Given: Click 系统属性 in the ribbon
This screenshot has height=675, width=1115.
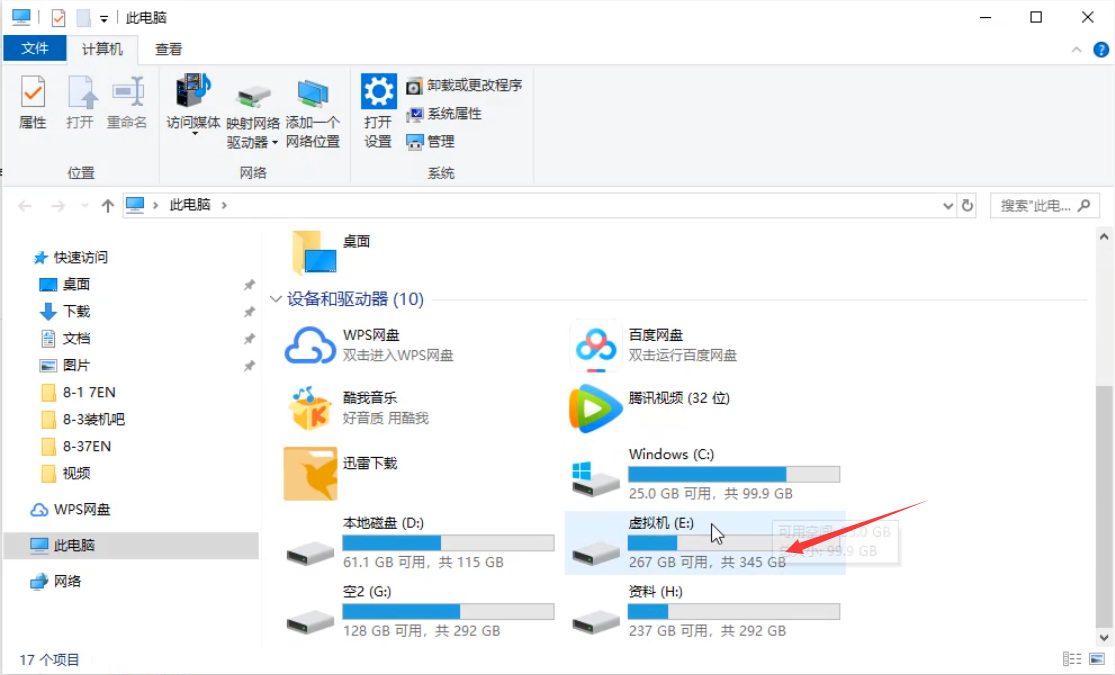Looking at the screenshot, I should [x=445, y=114].
